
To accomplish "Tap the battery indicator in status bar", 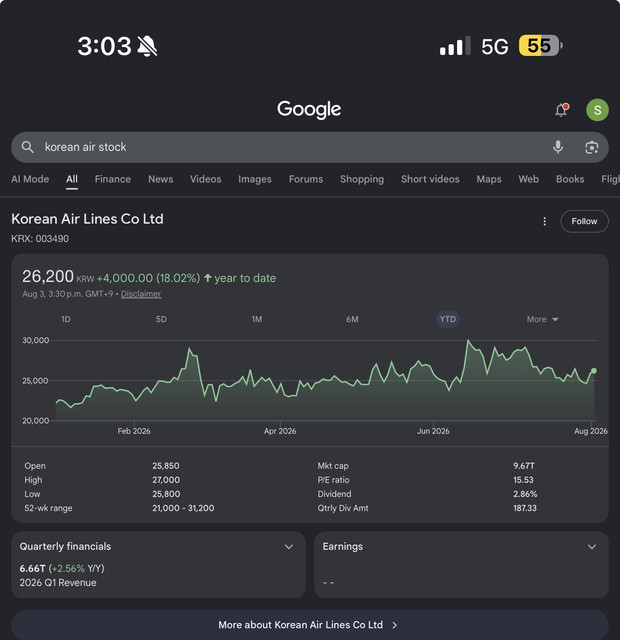I will [x=540, y=46].
